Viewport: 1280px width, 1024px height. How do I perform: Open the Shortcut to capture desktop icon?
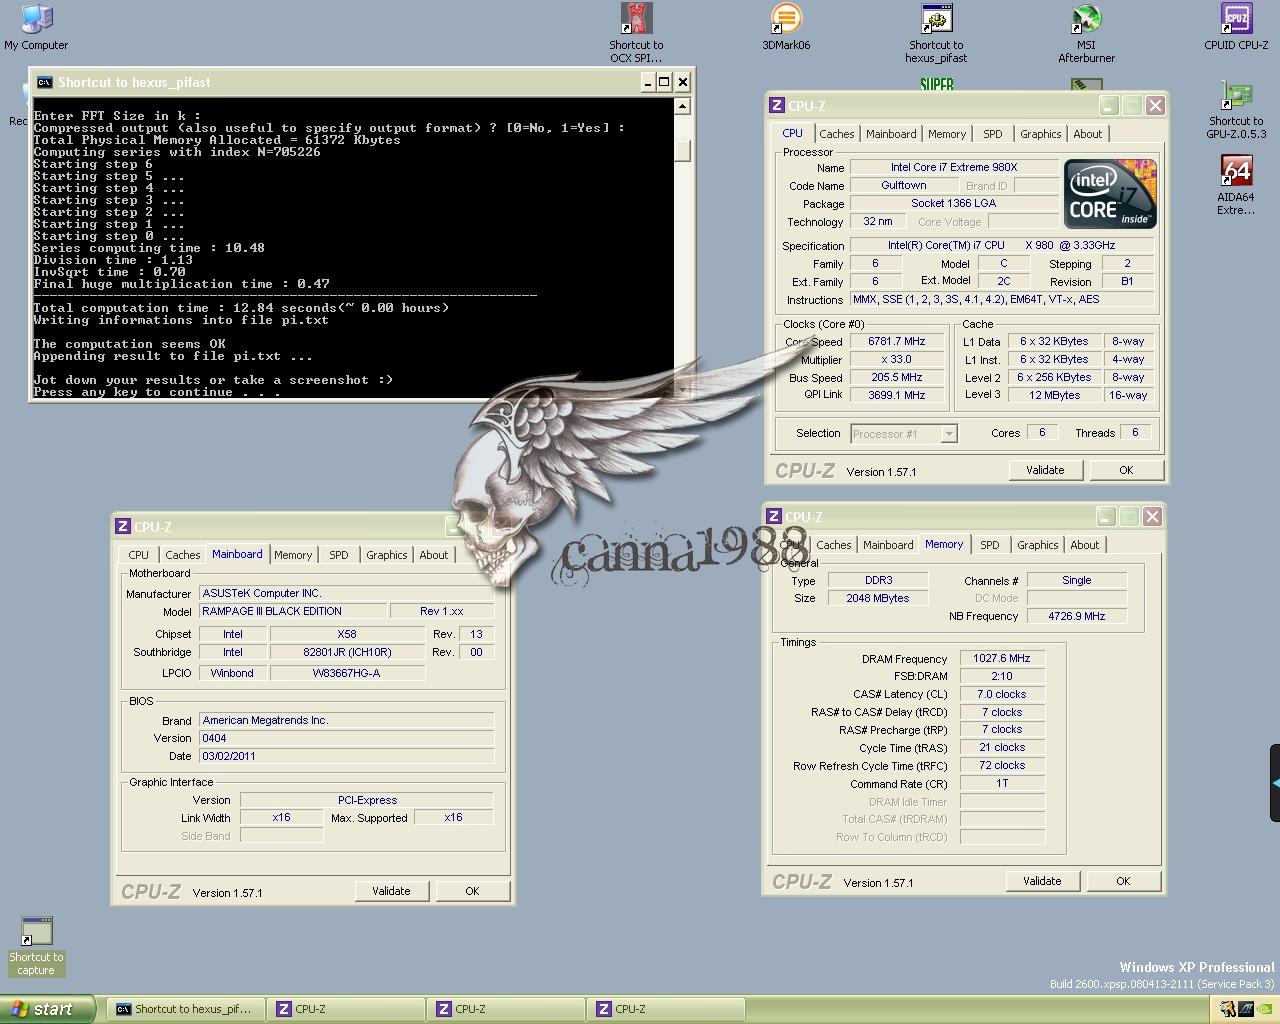[36, 946]
